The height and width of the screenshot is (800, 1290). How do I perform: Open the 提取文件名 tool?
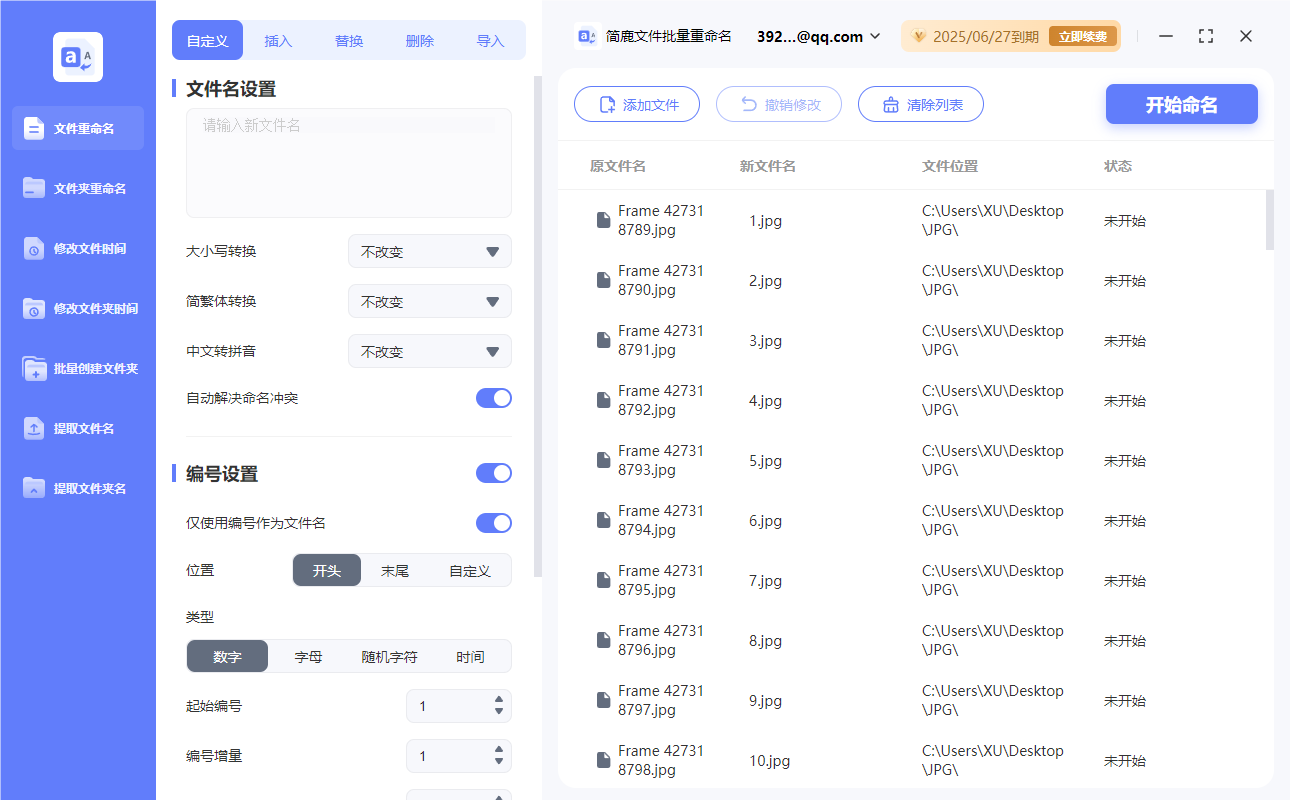coord(77,428)
